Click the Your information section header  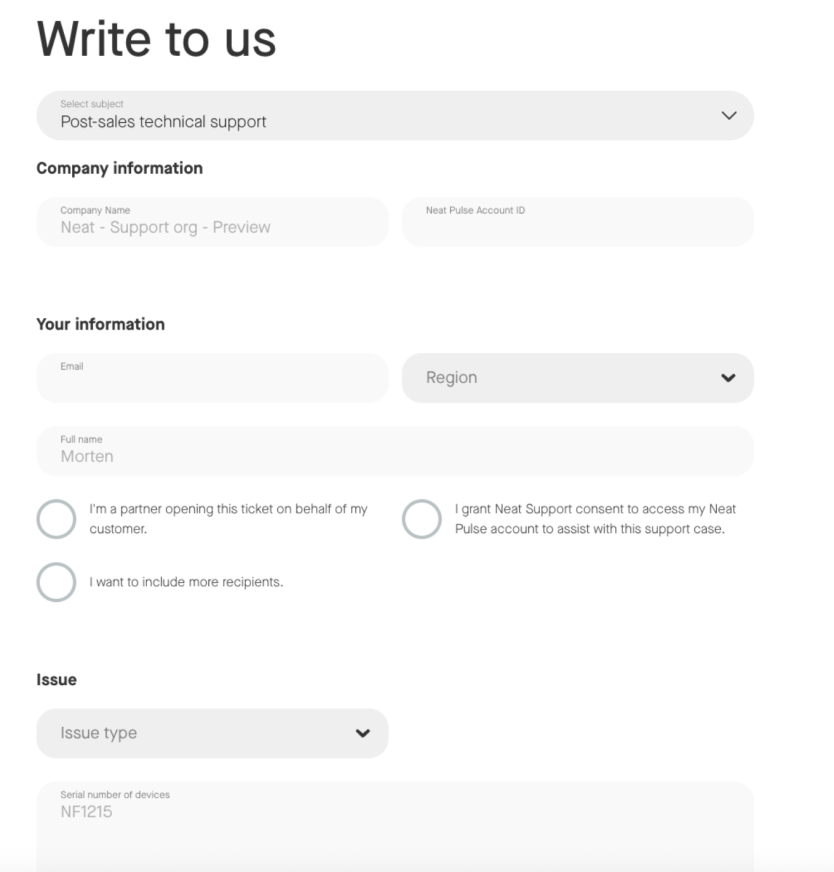101,324
